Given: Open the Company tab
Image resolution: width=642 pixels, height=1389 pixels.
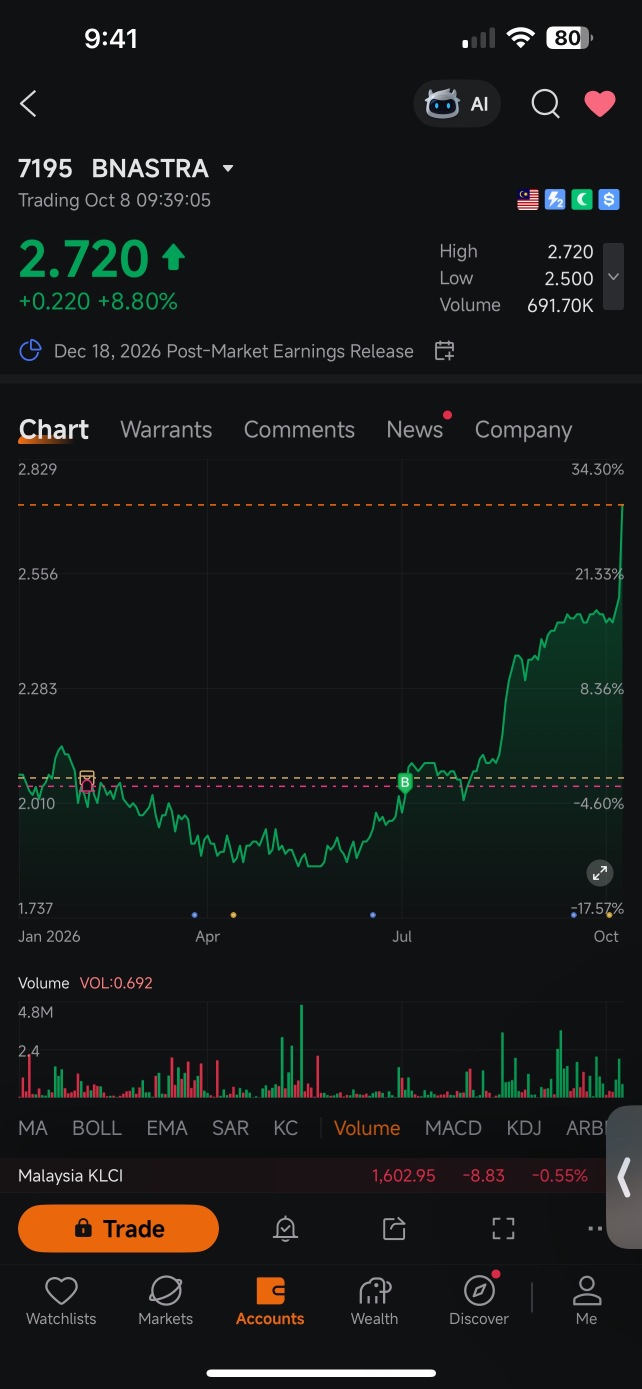Looking at the screenshot, I should click(x=523, y=430).
